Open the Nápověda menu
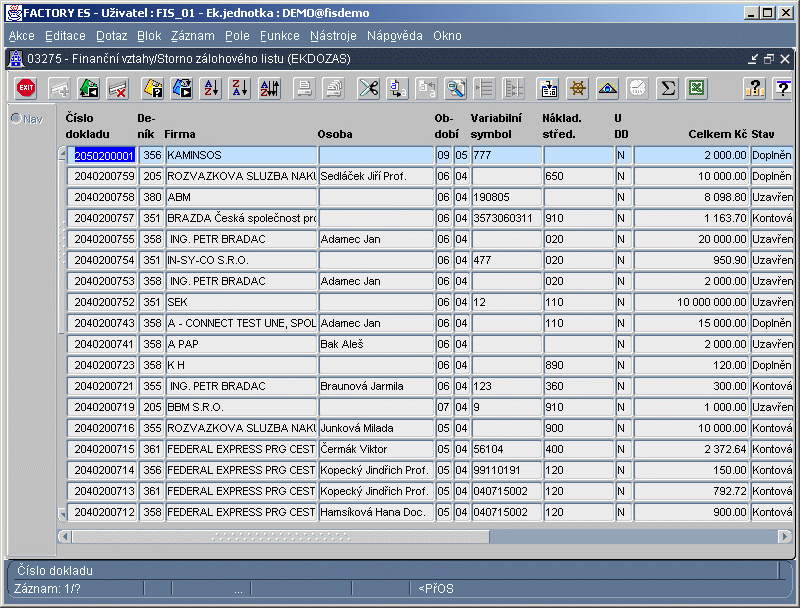800x608 pixels. [394, 36]
